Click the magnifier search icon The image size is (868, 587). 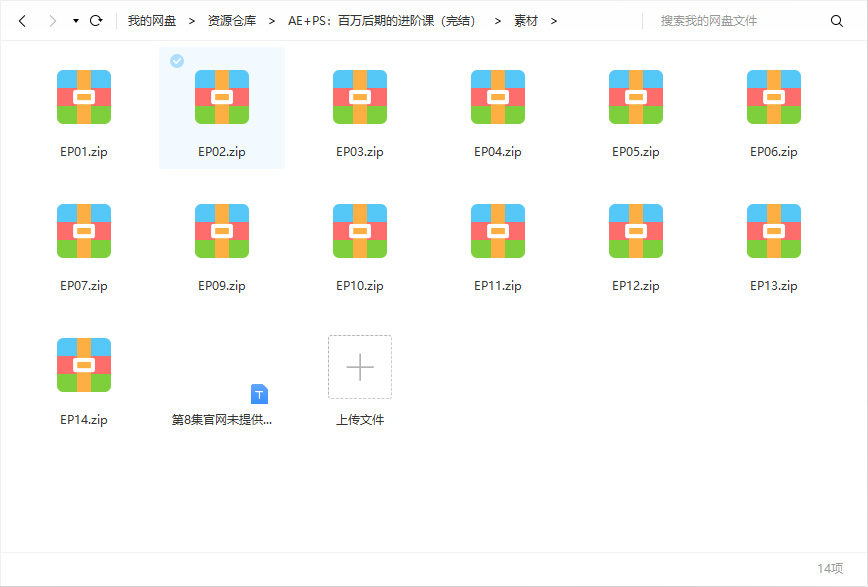coord(836,21)
